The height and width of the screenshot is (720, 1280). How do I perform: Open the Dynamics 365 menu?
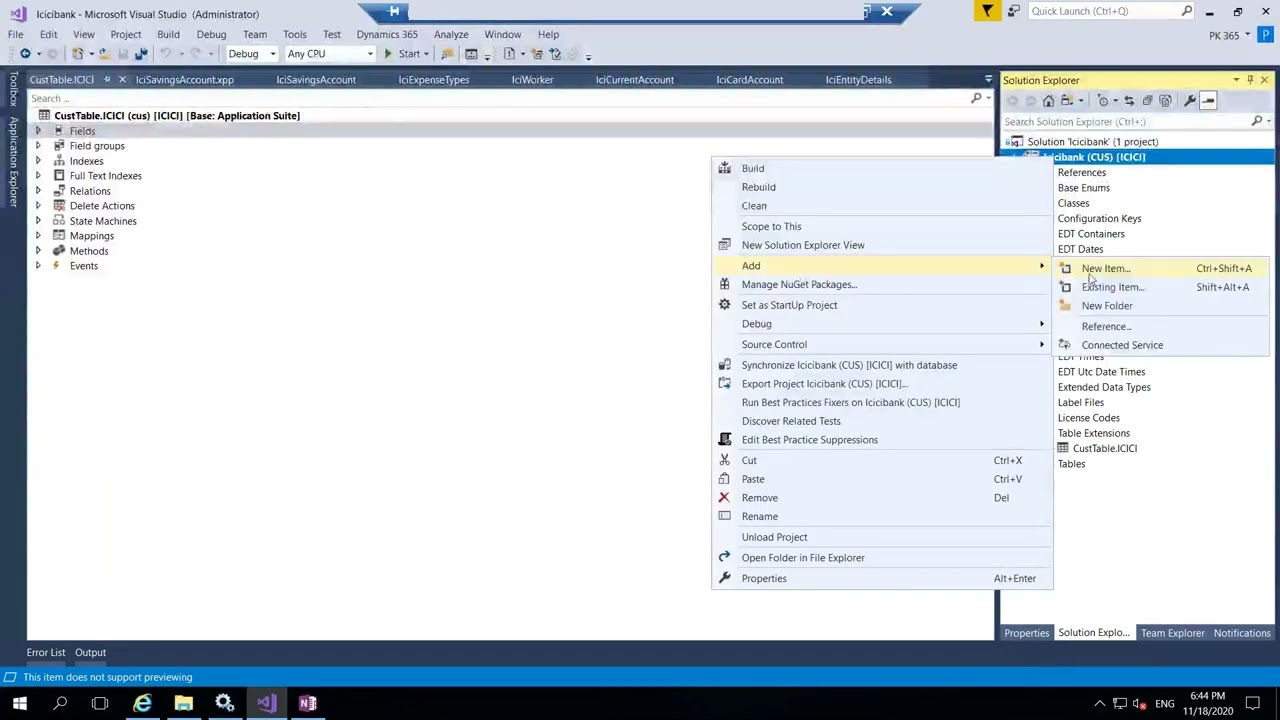(387, 34)
